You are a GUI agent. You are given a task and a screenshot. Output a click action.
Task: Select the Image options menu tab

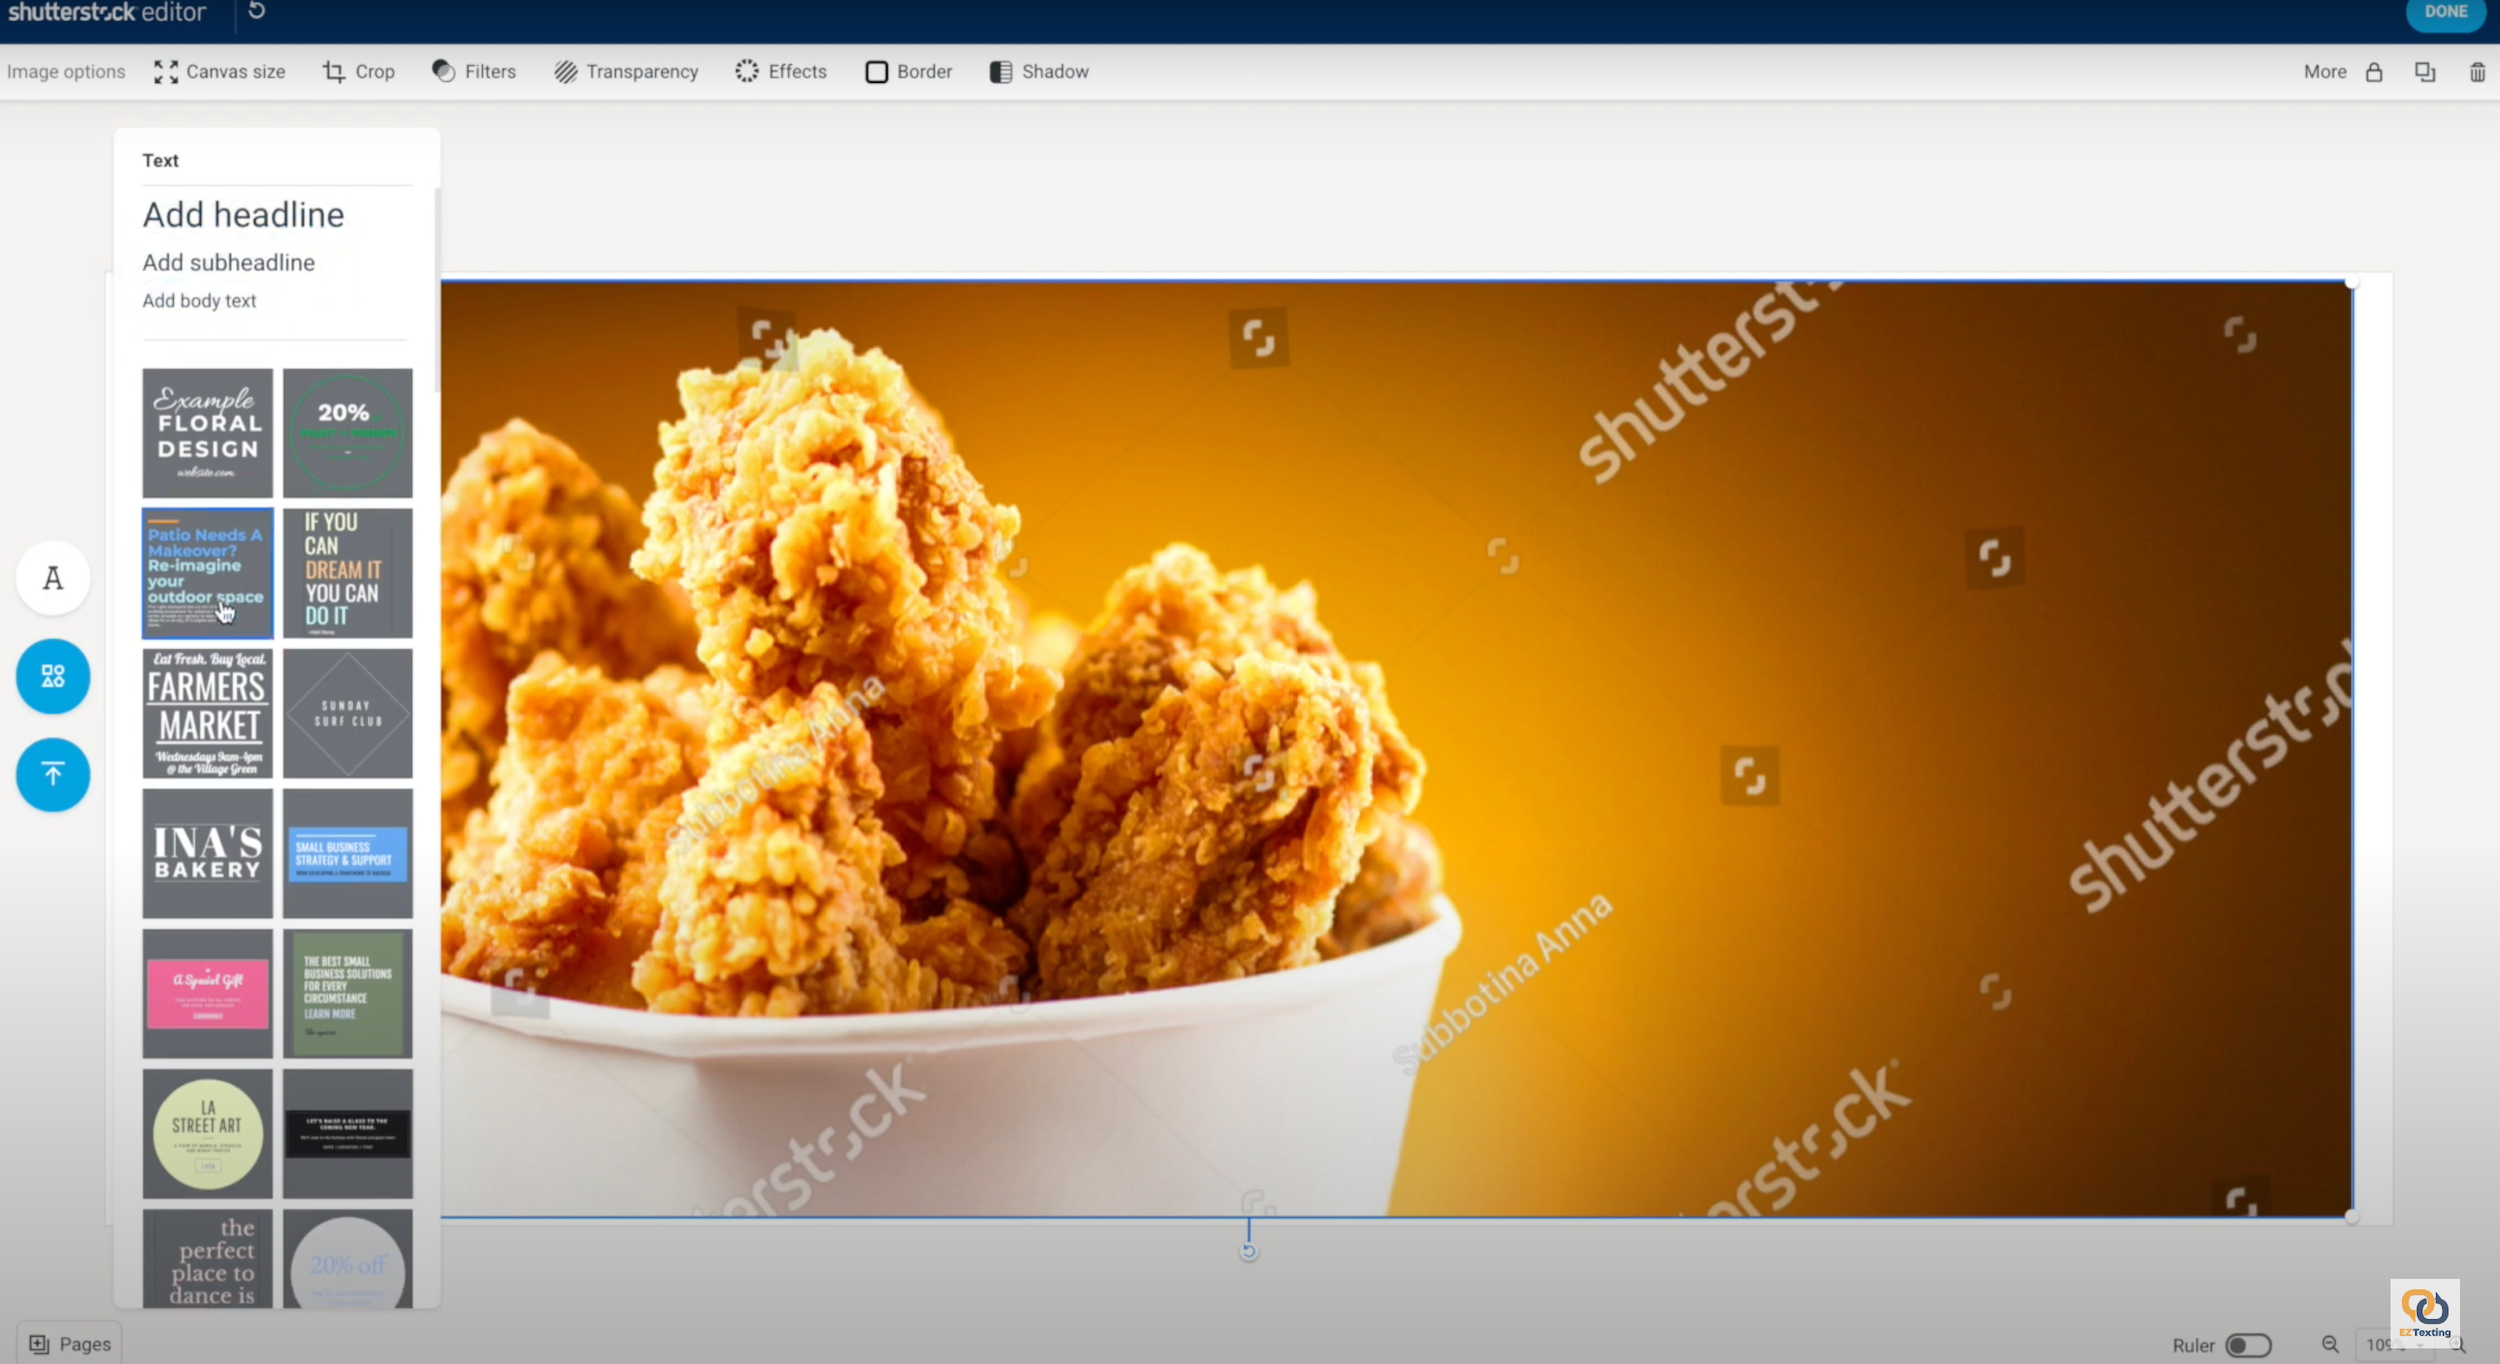point(65,71)
